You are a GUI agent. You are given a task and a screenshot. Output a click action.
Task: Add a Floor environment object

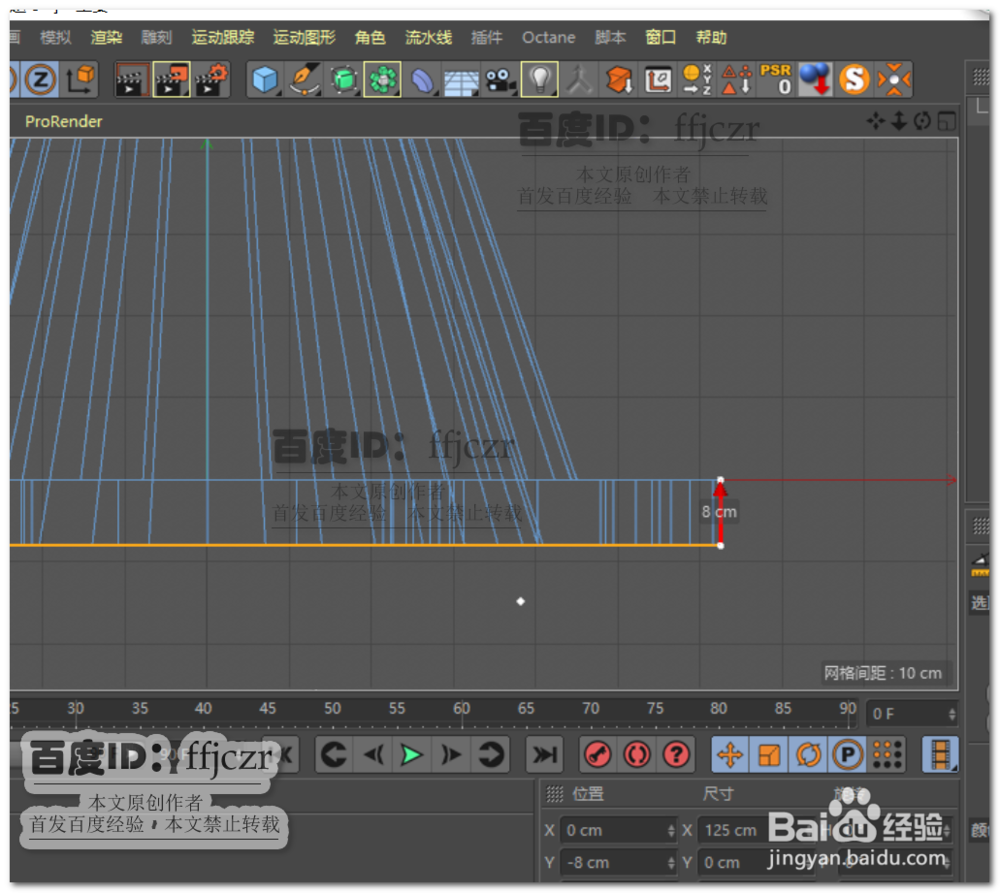(461, 80)
